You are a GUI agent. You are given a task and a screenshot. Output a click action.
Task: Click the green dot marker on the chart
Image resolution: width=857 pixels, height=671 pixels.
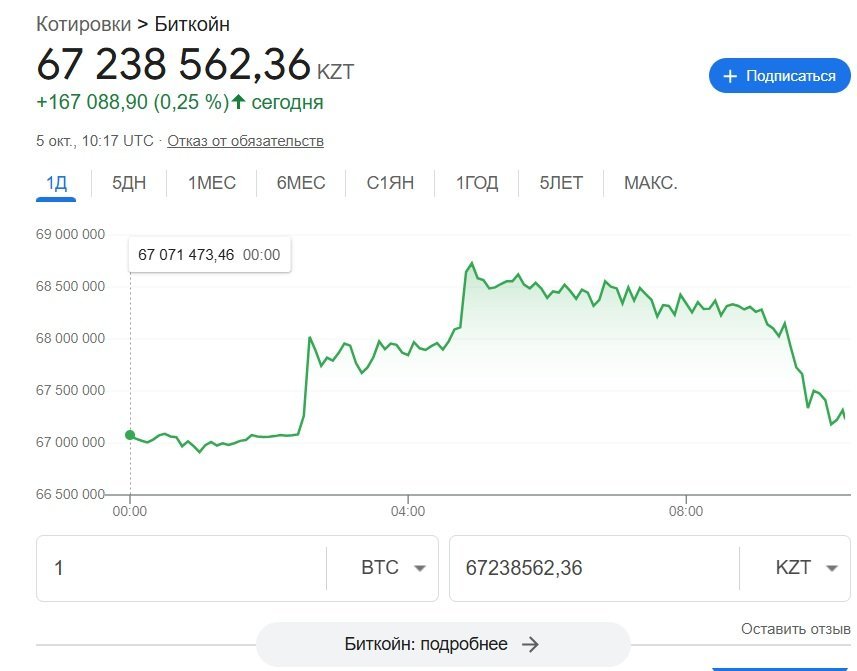[x=130, y=434]
